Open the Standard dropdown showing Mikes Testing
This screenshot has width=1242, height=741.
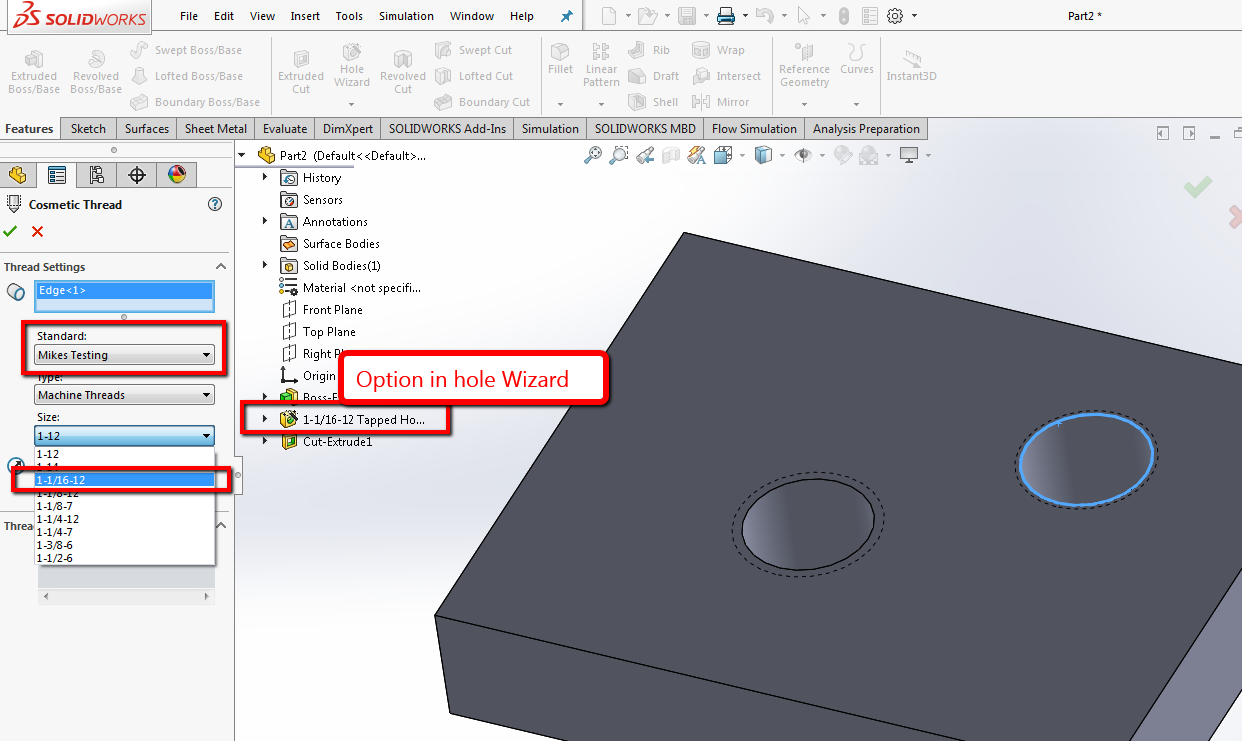click(125, 355)
